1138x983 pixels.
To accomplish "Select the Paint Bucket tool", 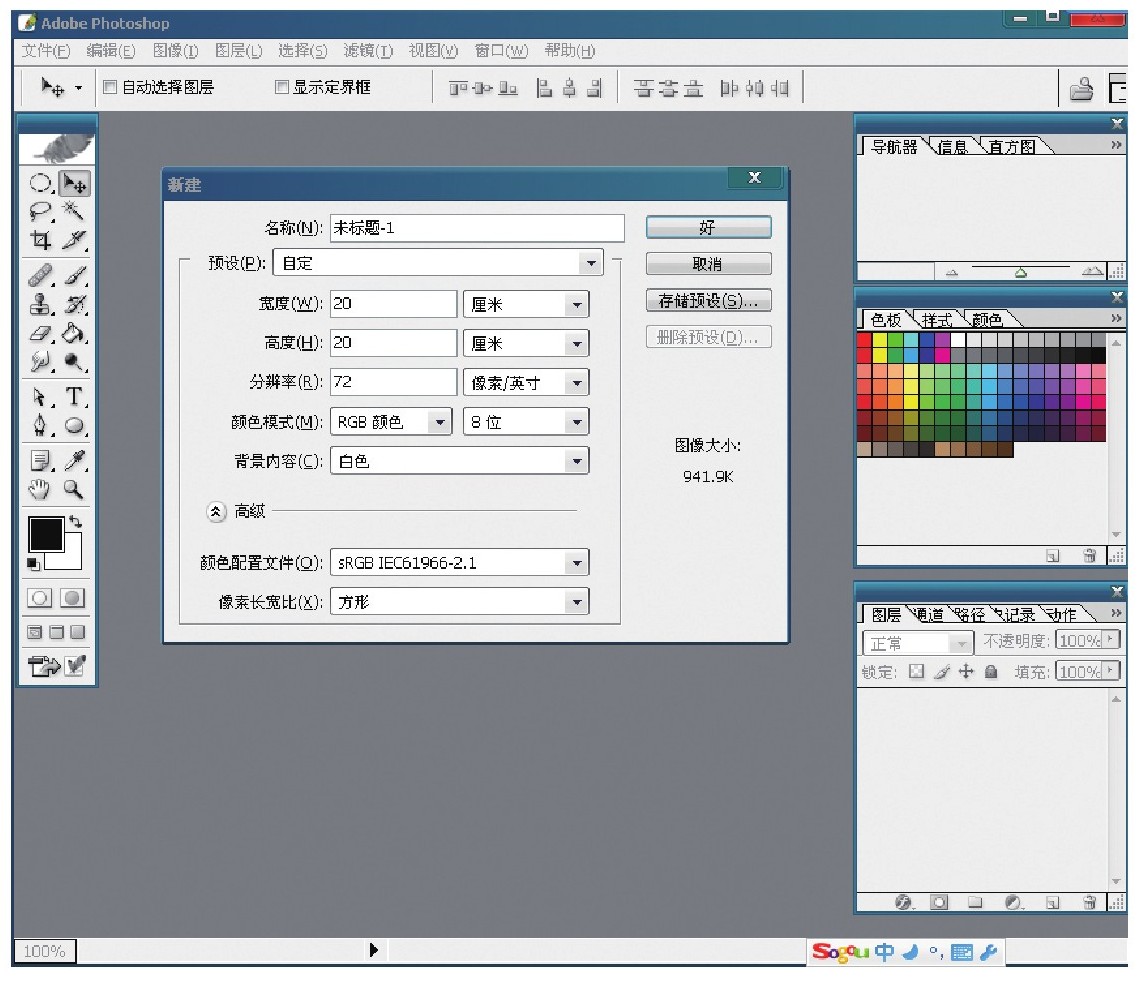I will coord(74,333).
